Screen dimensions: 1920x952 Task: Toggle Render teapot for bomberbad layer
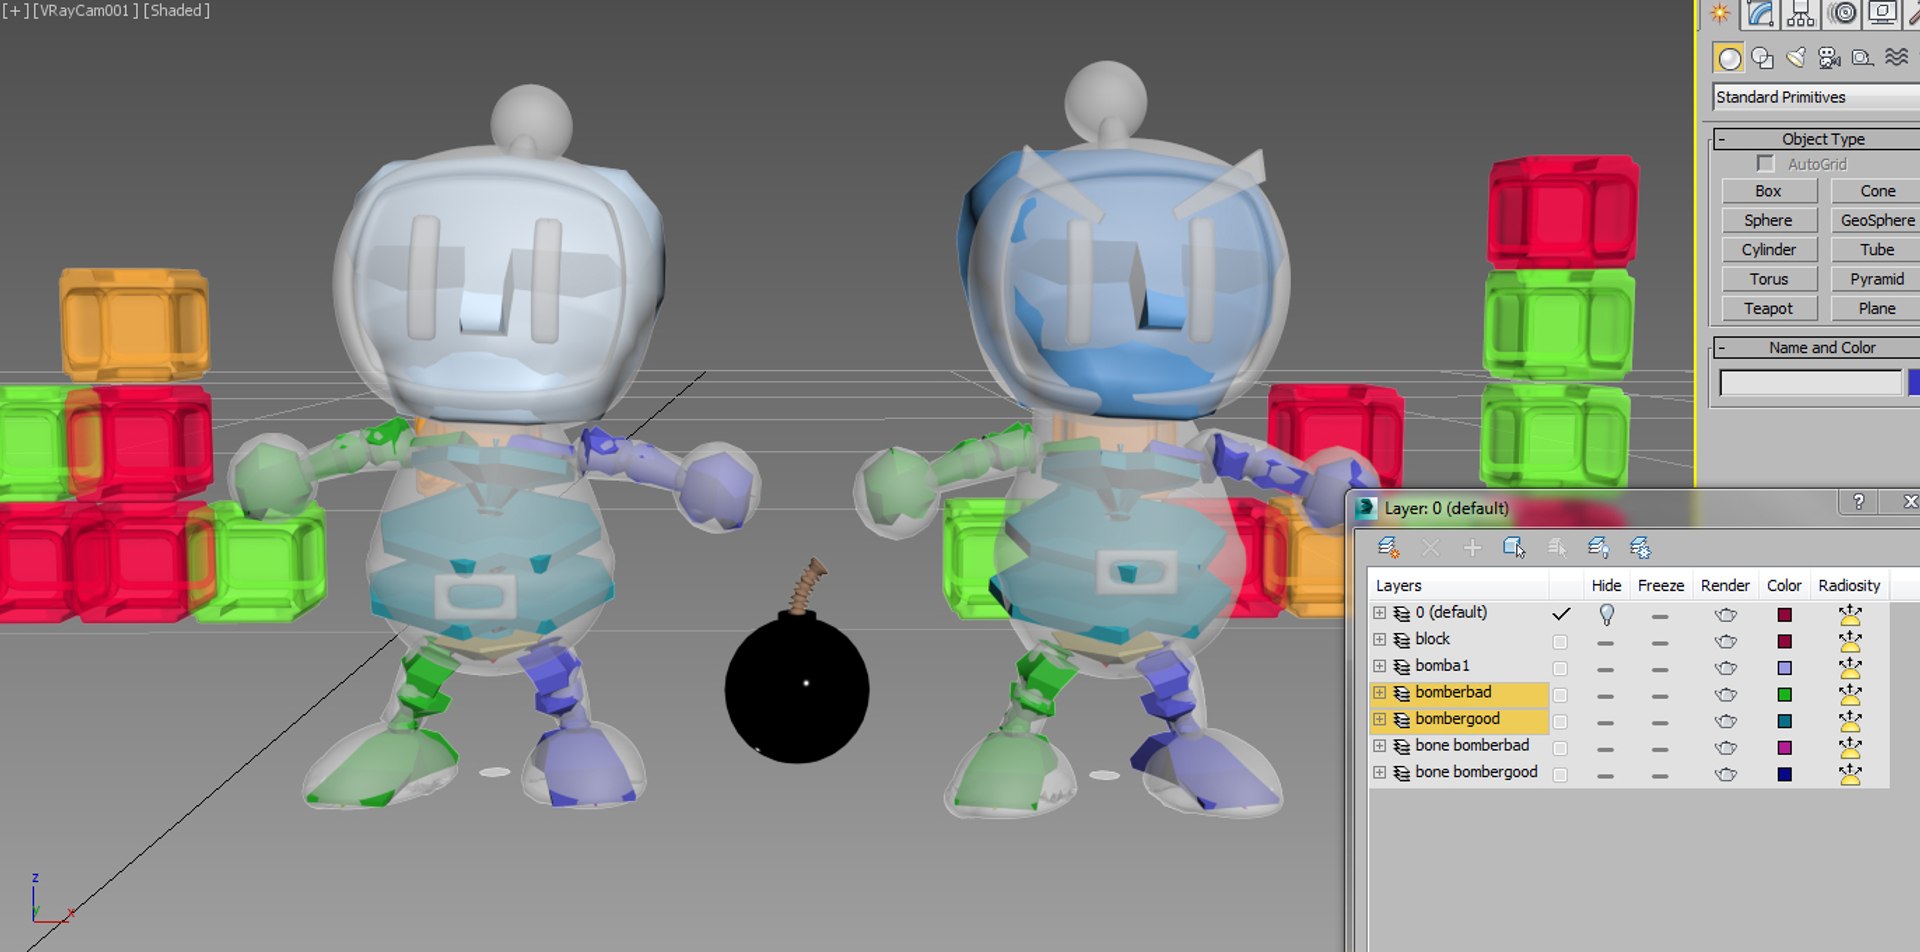point(1726,695)
